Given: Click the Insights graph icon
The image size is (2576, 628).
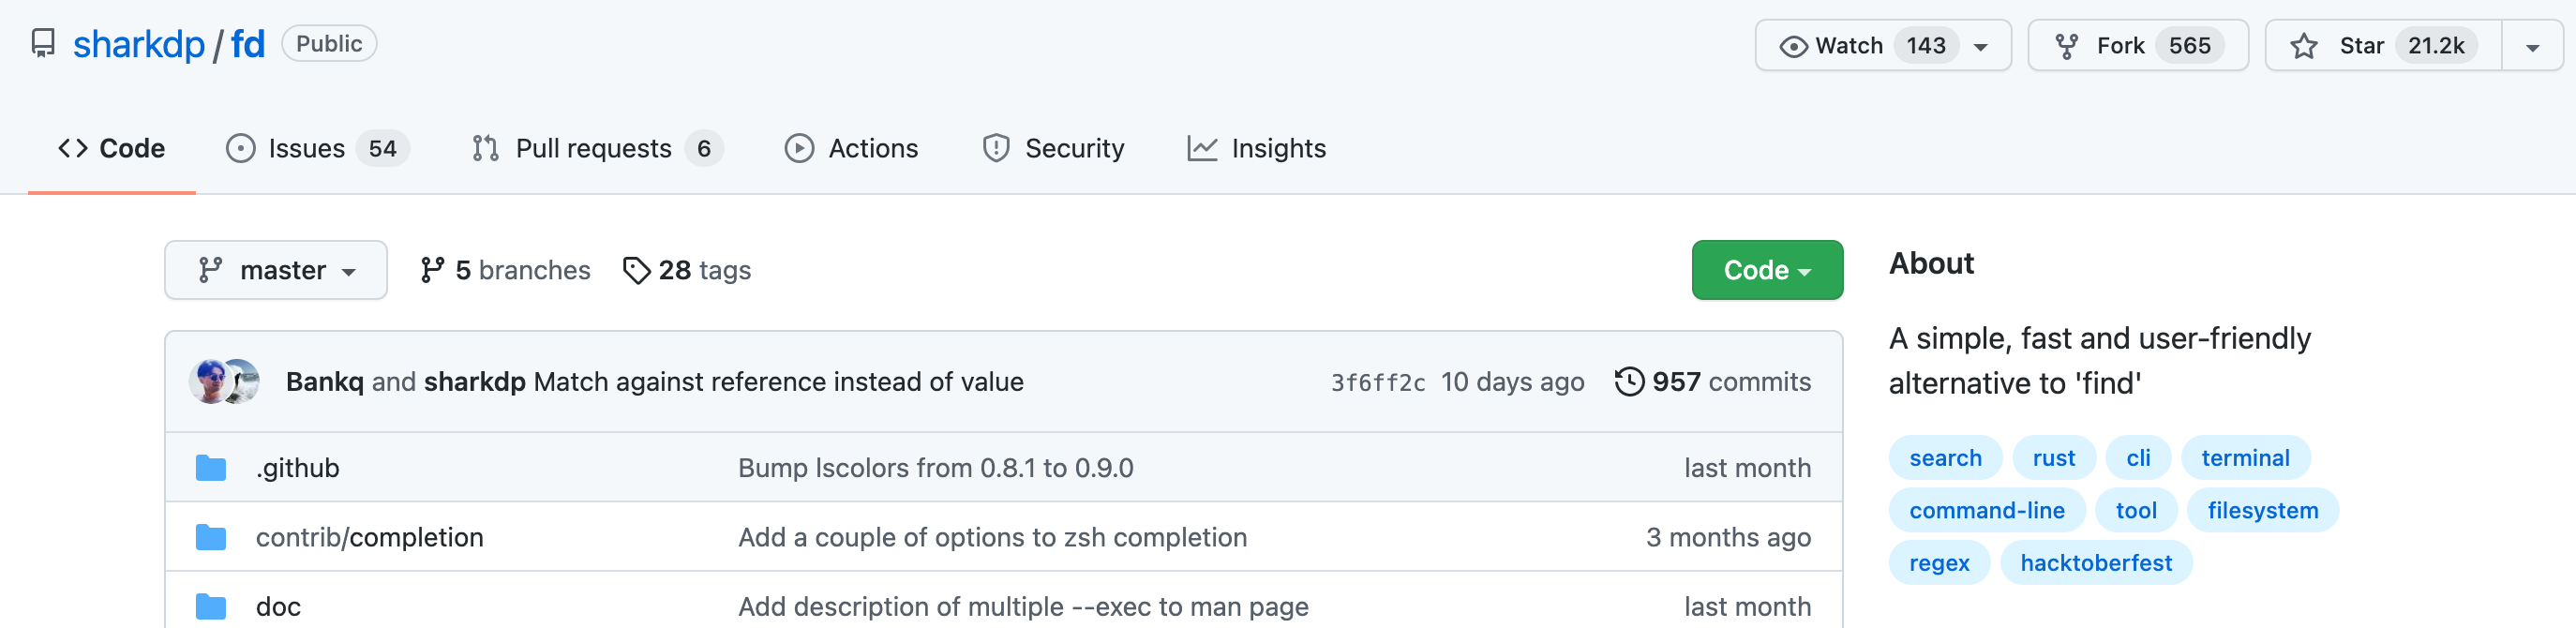Looking at the screenshot, I should (1202, 148).
